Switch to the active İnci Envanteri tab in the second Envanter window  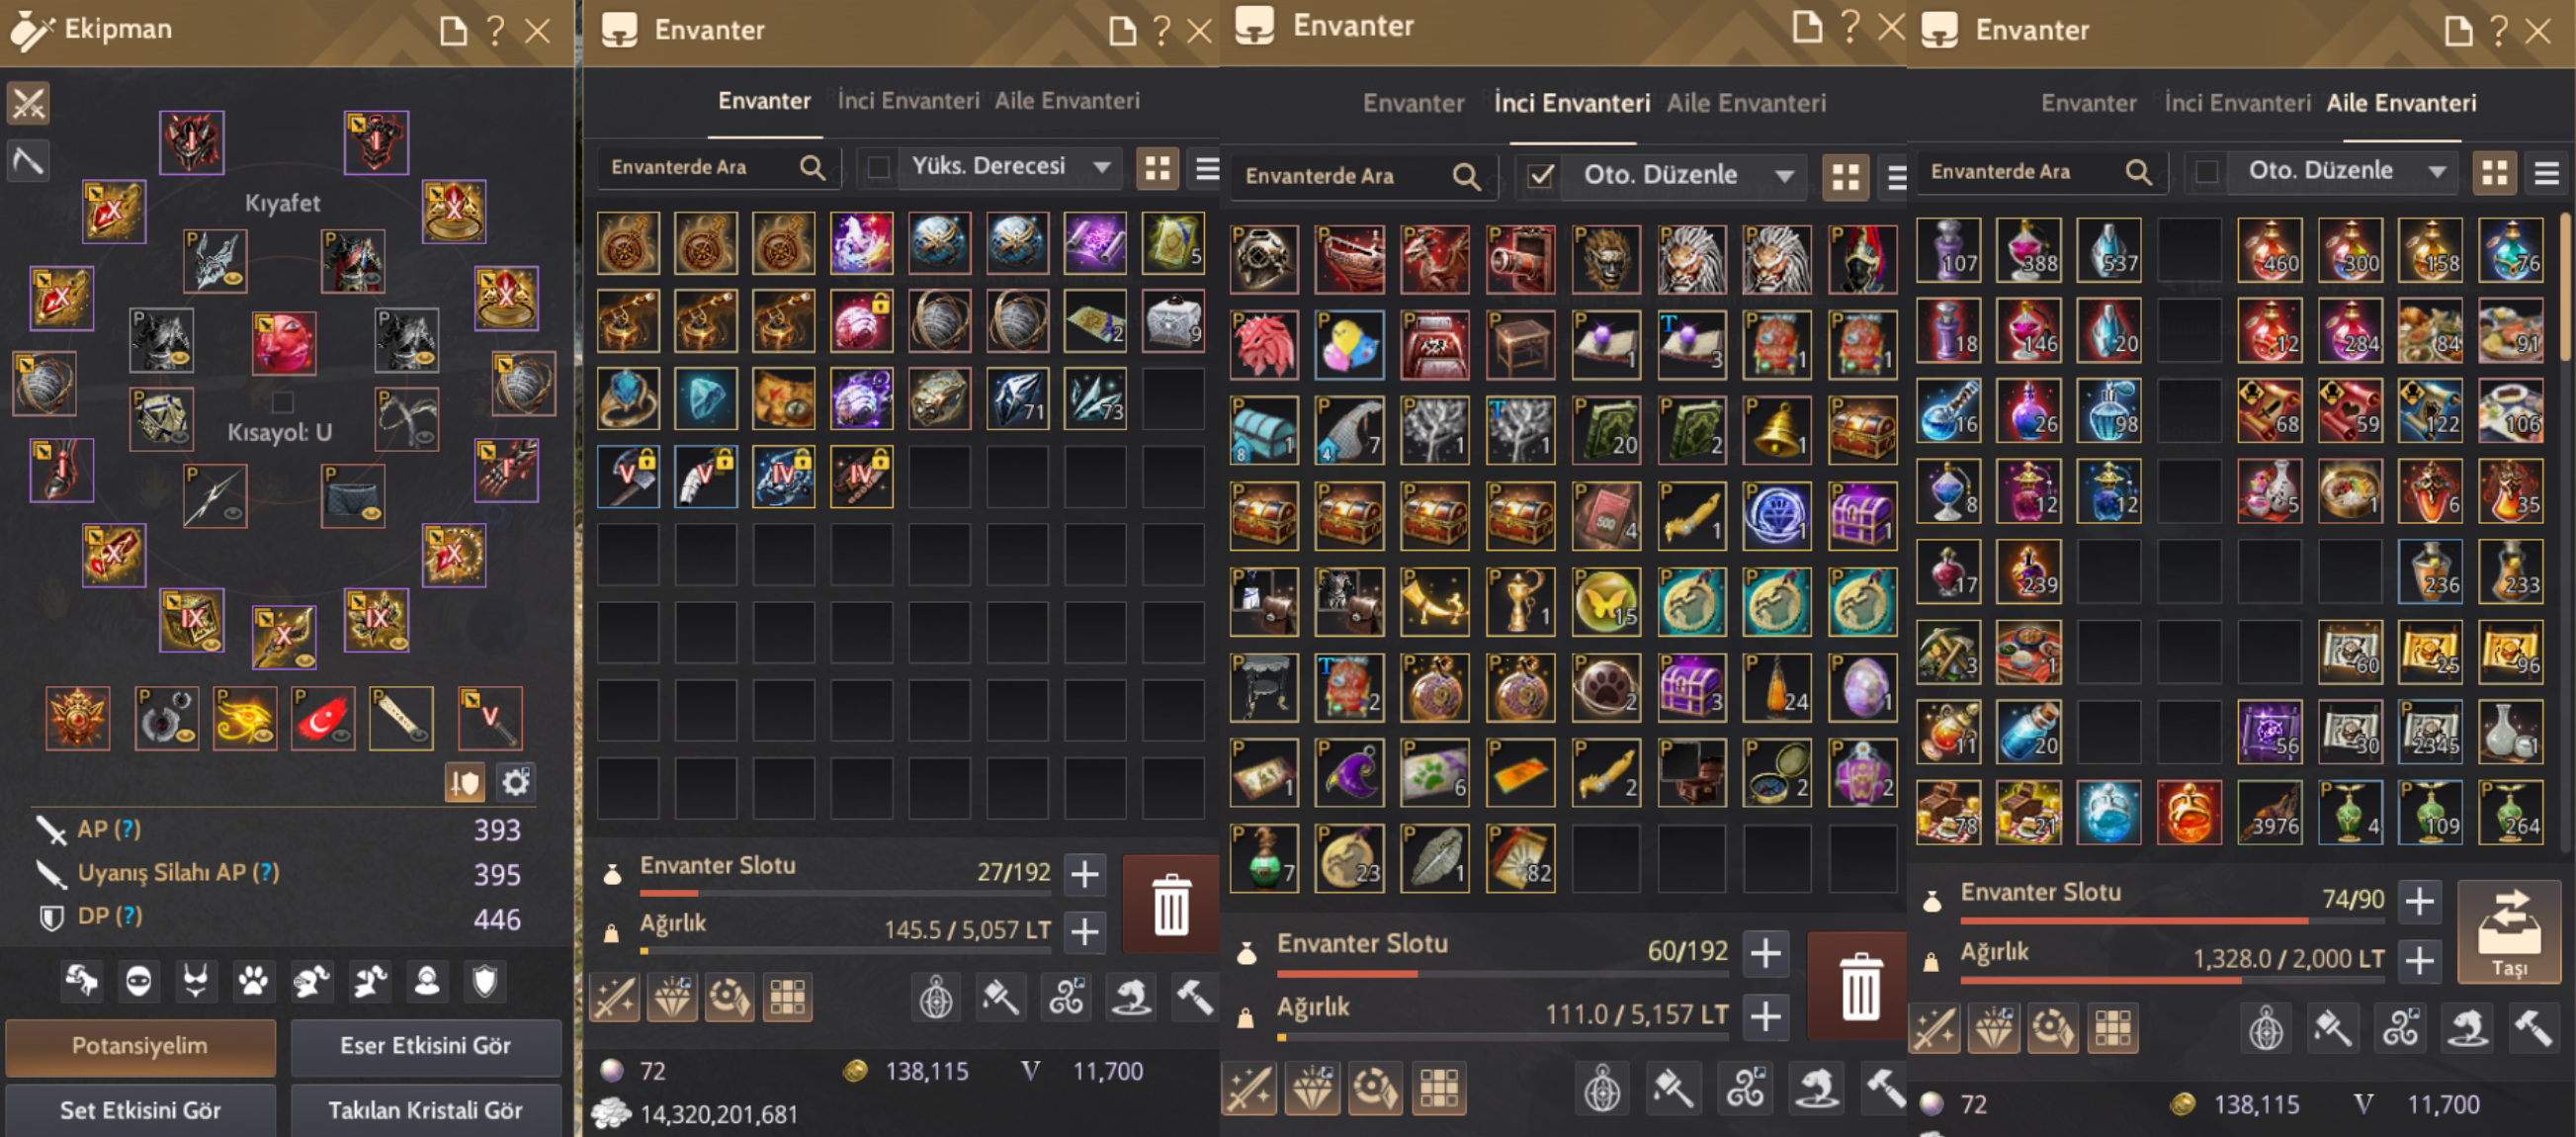click(x=1571, y=103)
